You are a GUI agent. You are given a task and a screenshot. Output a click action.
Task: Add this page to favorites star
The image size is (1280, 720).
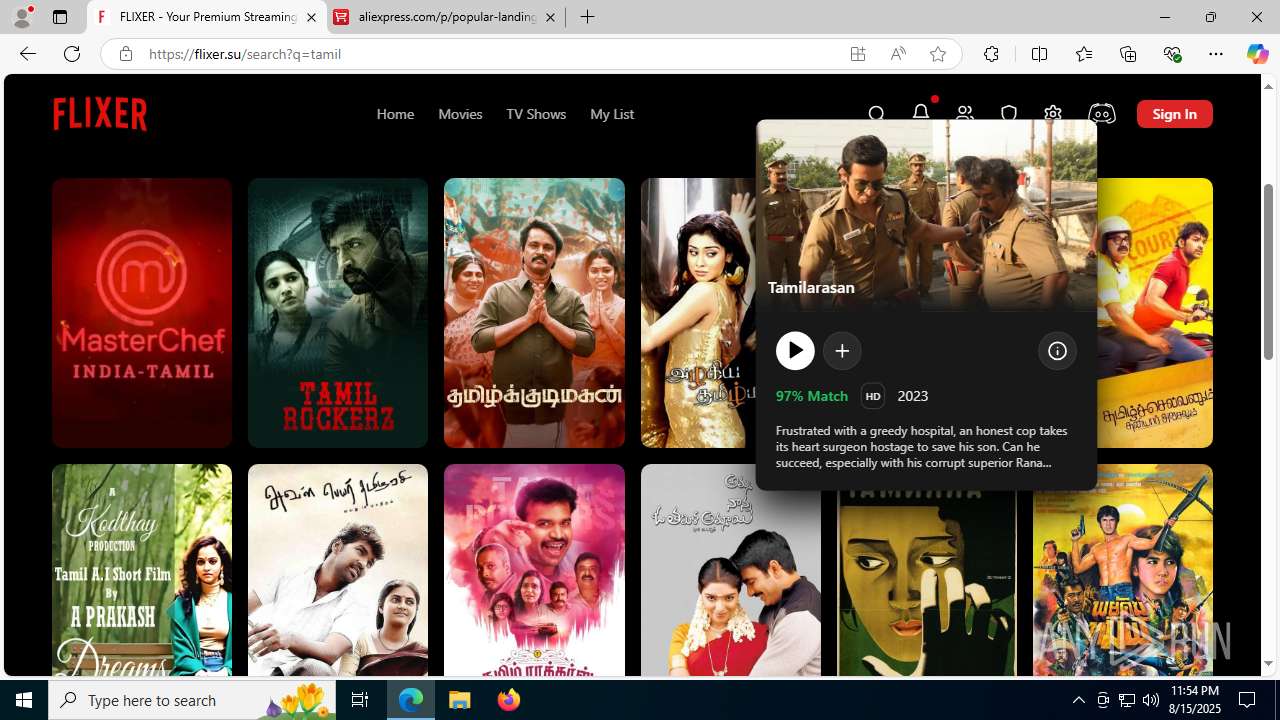[937, 54]
